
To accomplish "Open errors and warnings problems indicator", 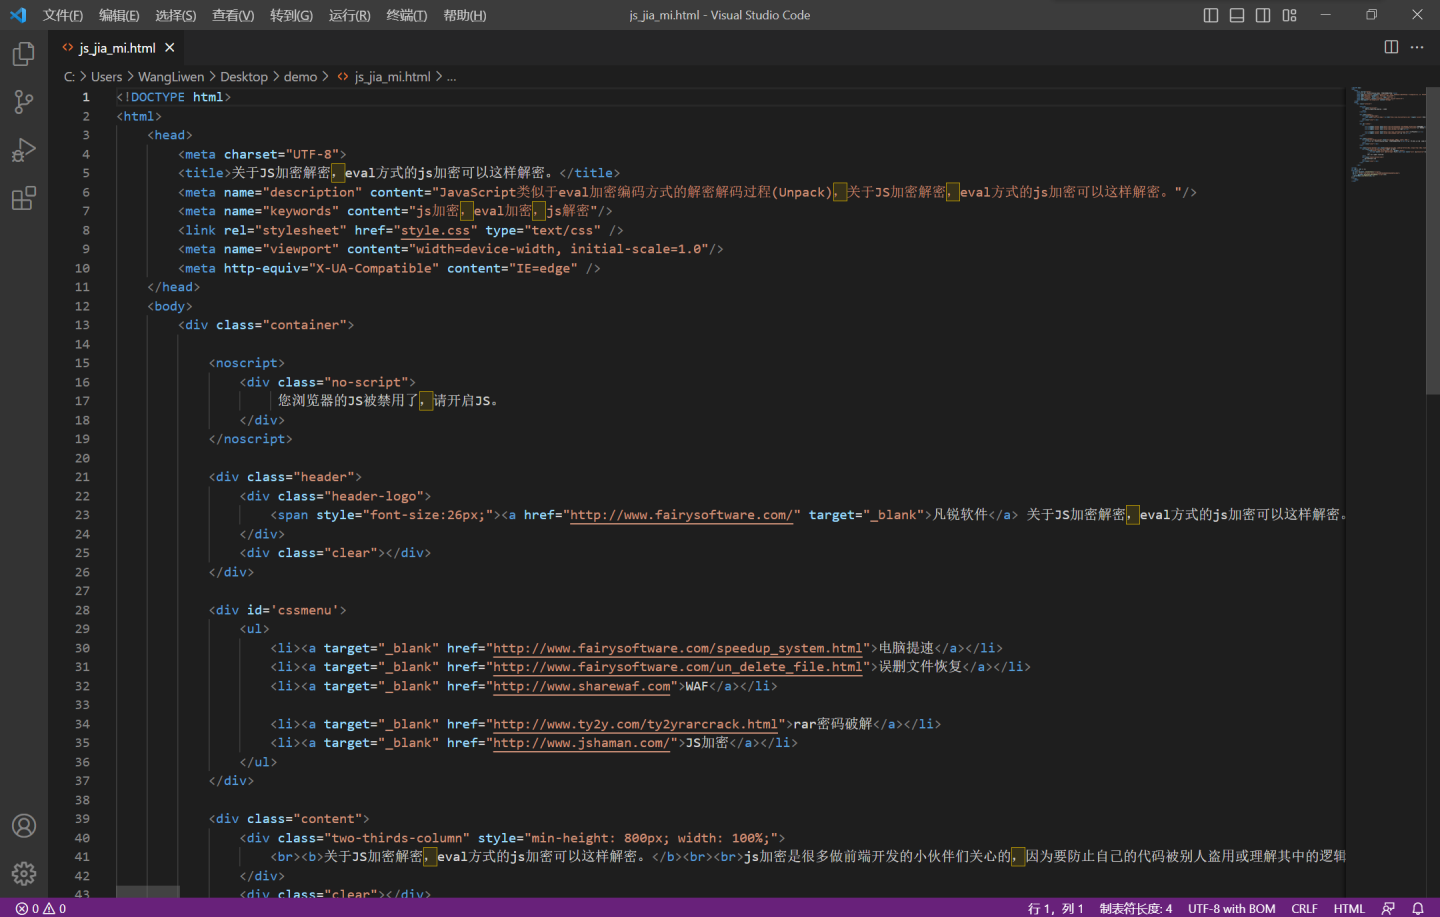I will pos(41,908).
